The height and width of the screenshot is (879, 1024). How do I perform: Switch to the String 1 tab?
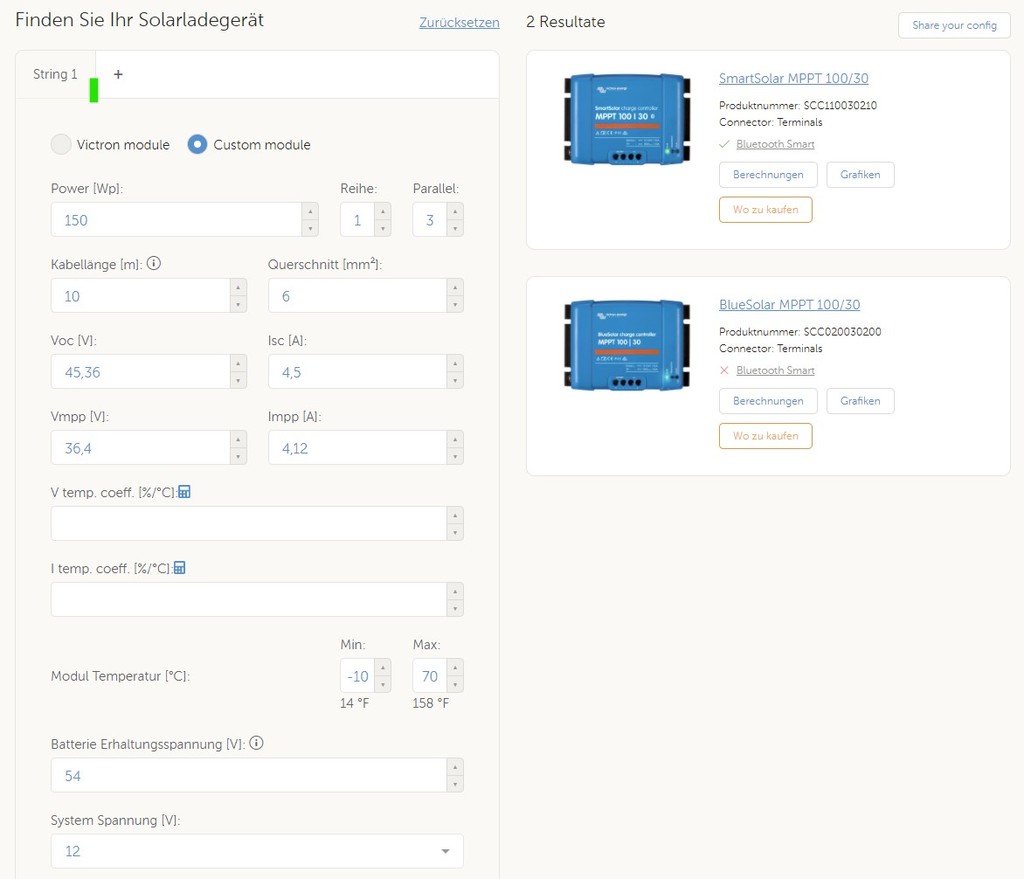click(x=55, y=74)
